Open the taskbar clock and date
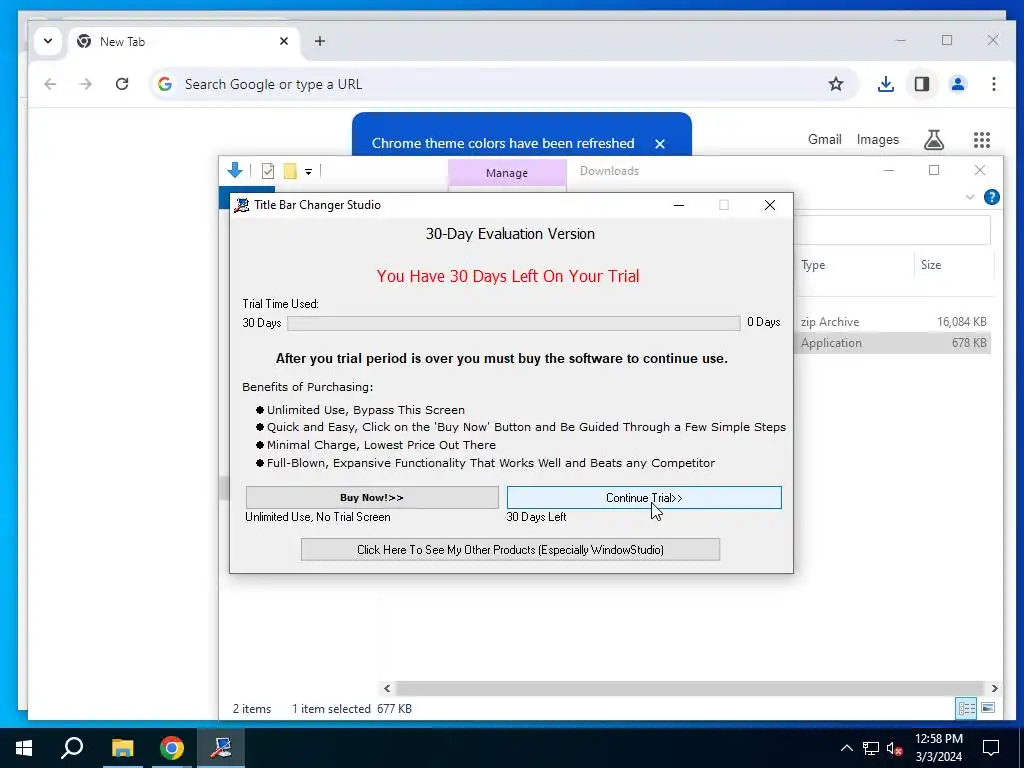This screenshot has height=768, width=1024. coord(938,748)
